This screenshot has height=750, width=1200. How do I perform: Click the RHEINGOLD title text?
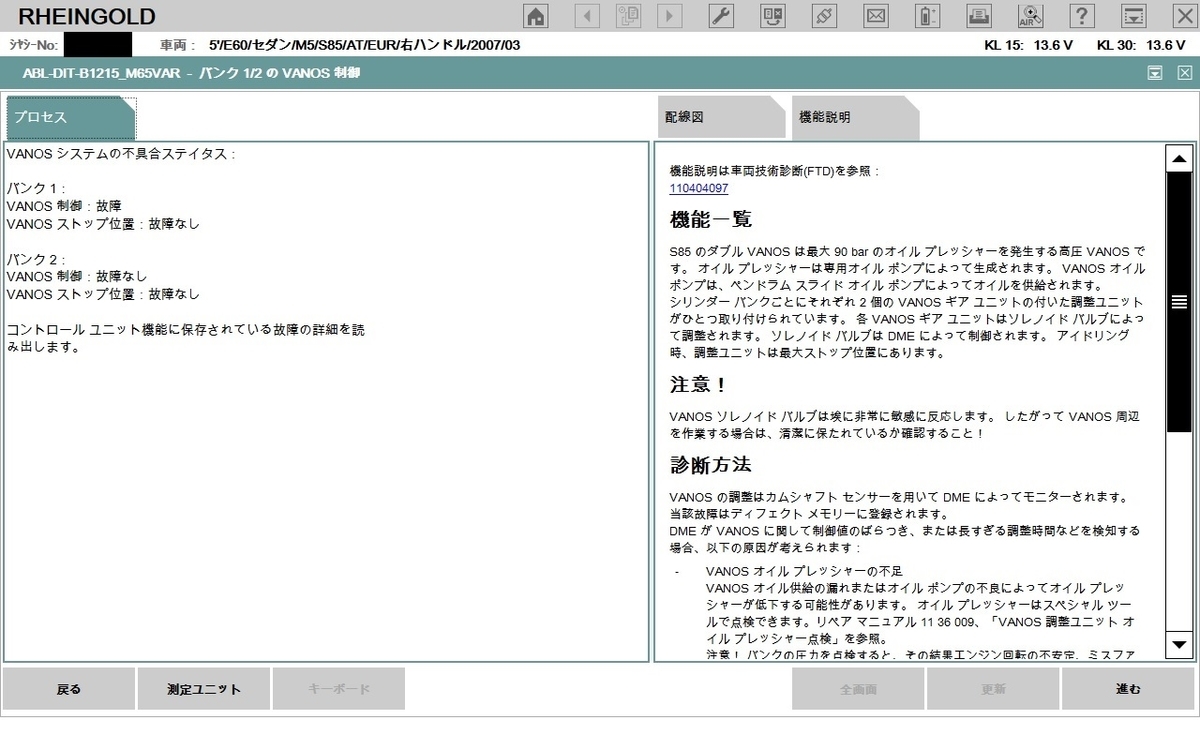click(87, 16)
